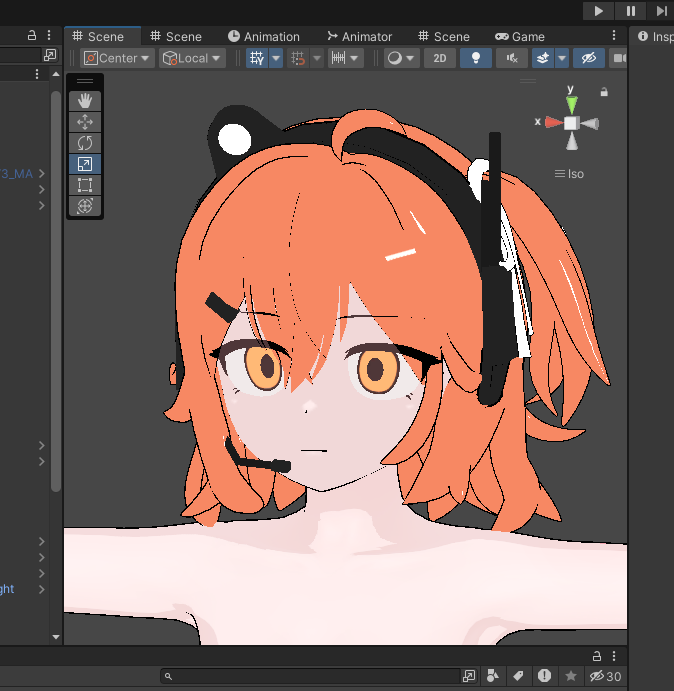The height and width of the screenshot is (691, 674).
Task: Toggle grid snapping
Action: [x=298, y=58]
